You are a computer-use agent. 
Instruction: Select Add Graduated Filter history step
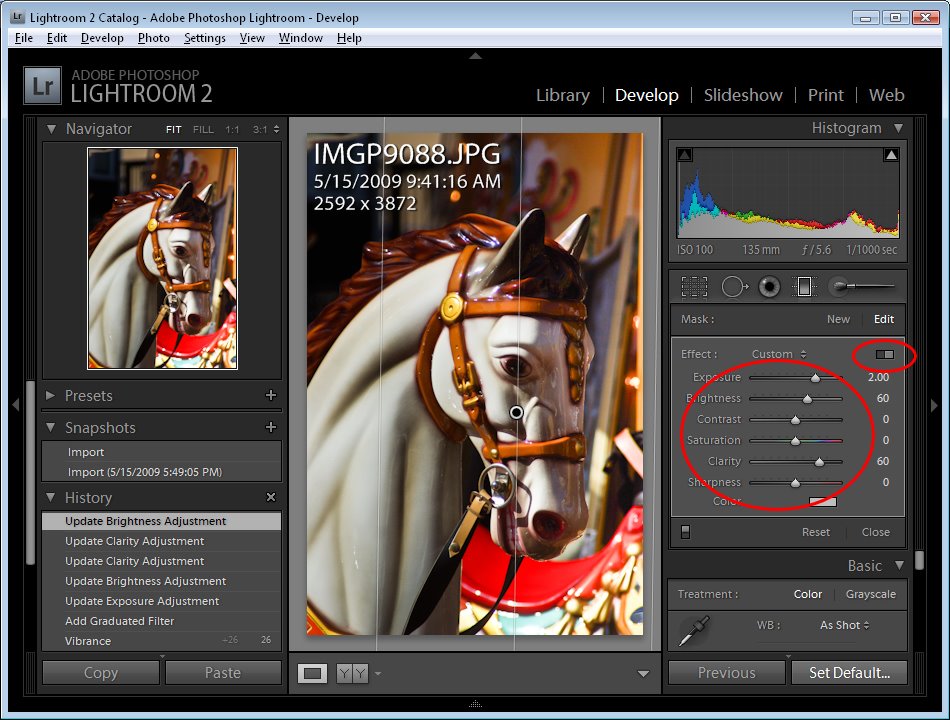tap(161, 621)
